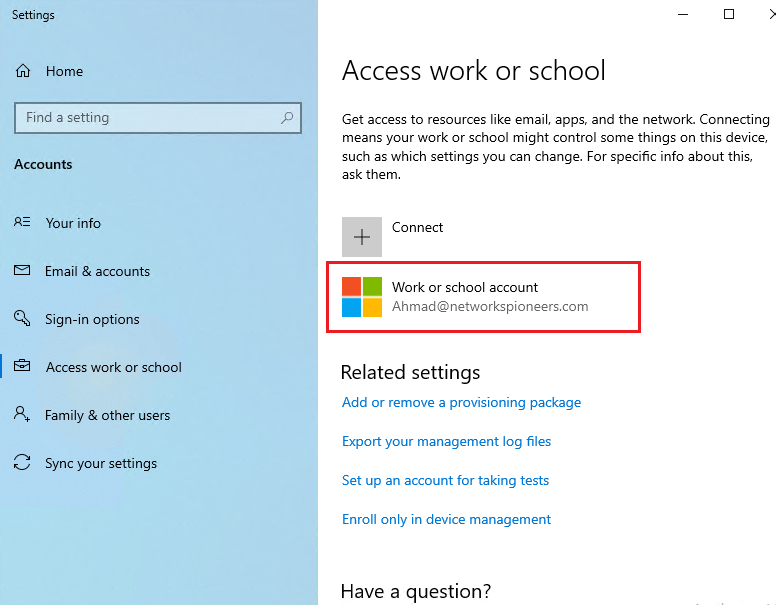Click the Microsoft four-color logo
This screenshot has height=605, width=776.
pyautogui.click(x=362, y=297)
